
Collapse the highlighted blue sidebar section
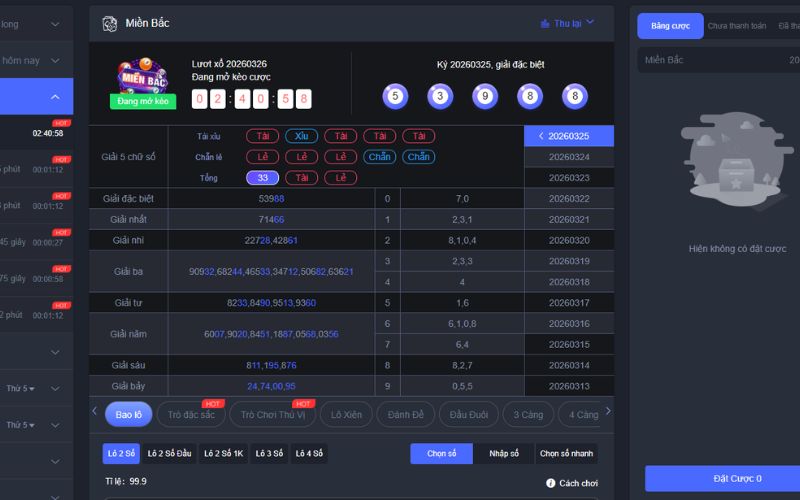[x=55, y=97]
